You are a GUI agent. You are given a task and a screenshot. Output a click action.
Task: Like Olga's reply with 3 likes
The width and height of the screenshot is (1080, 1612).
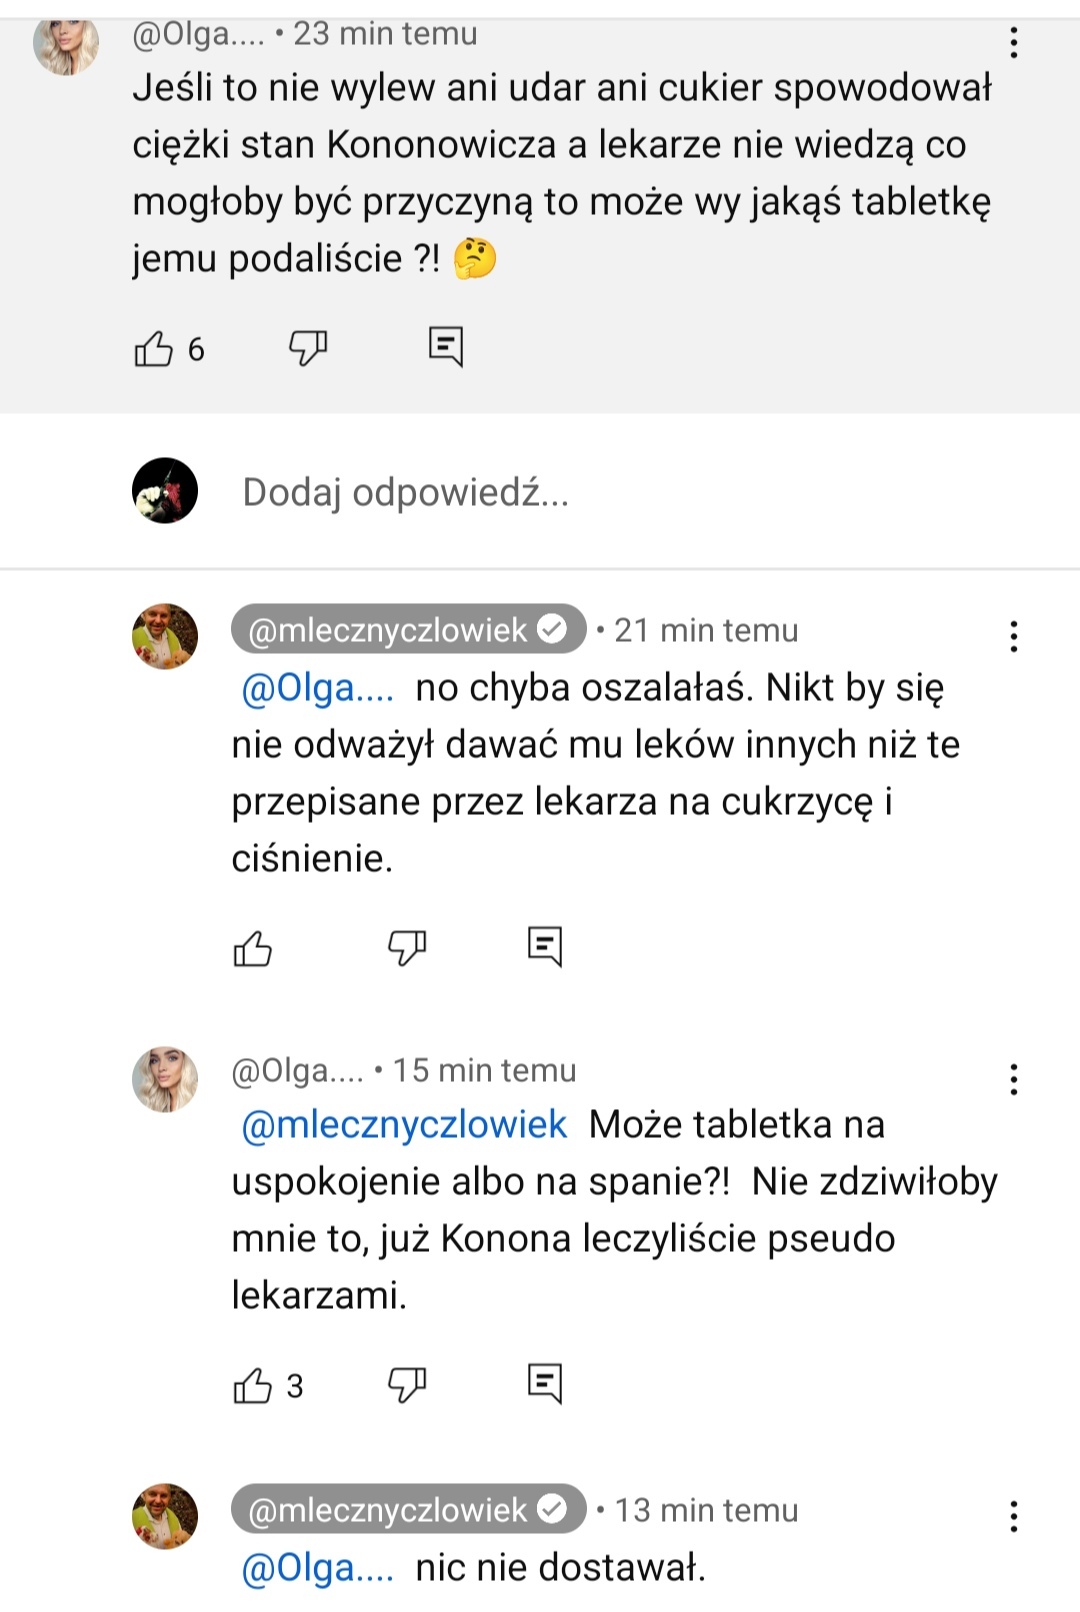252,1386
